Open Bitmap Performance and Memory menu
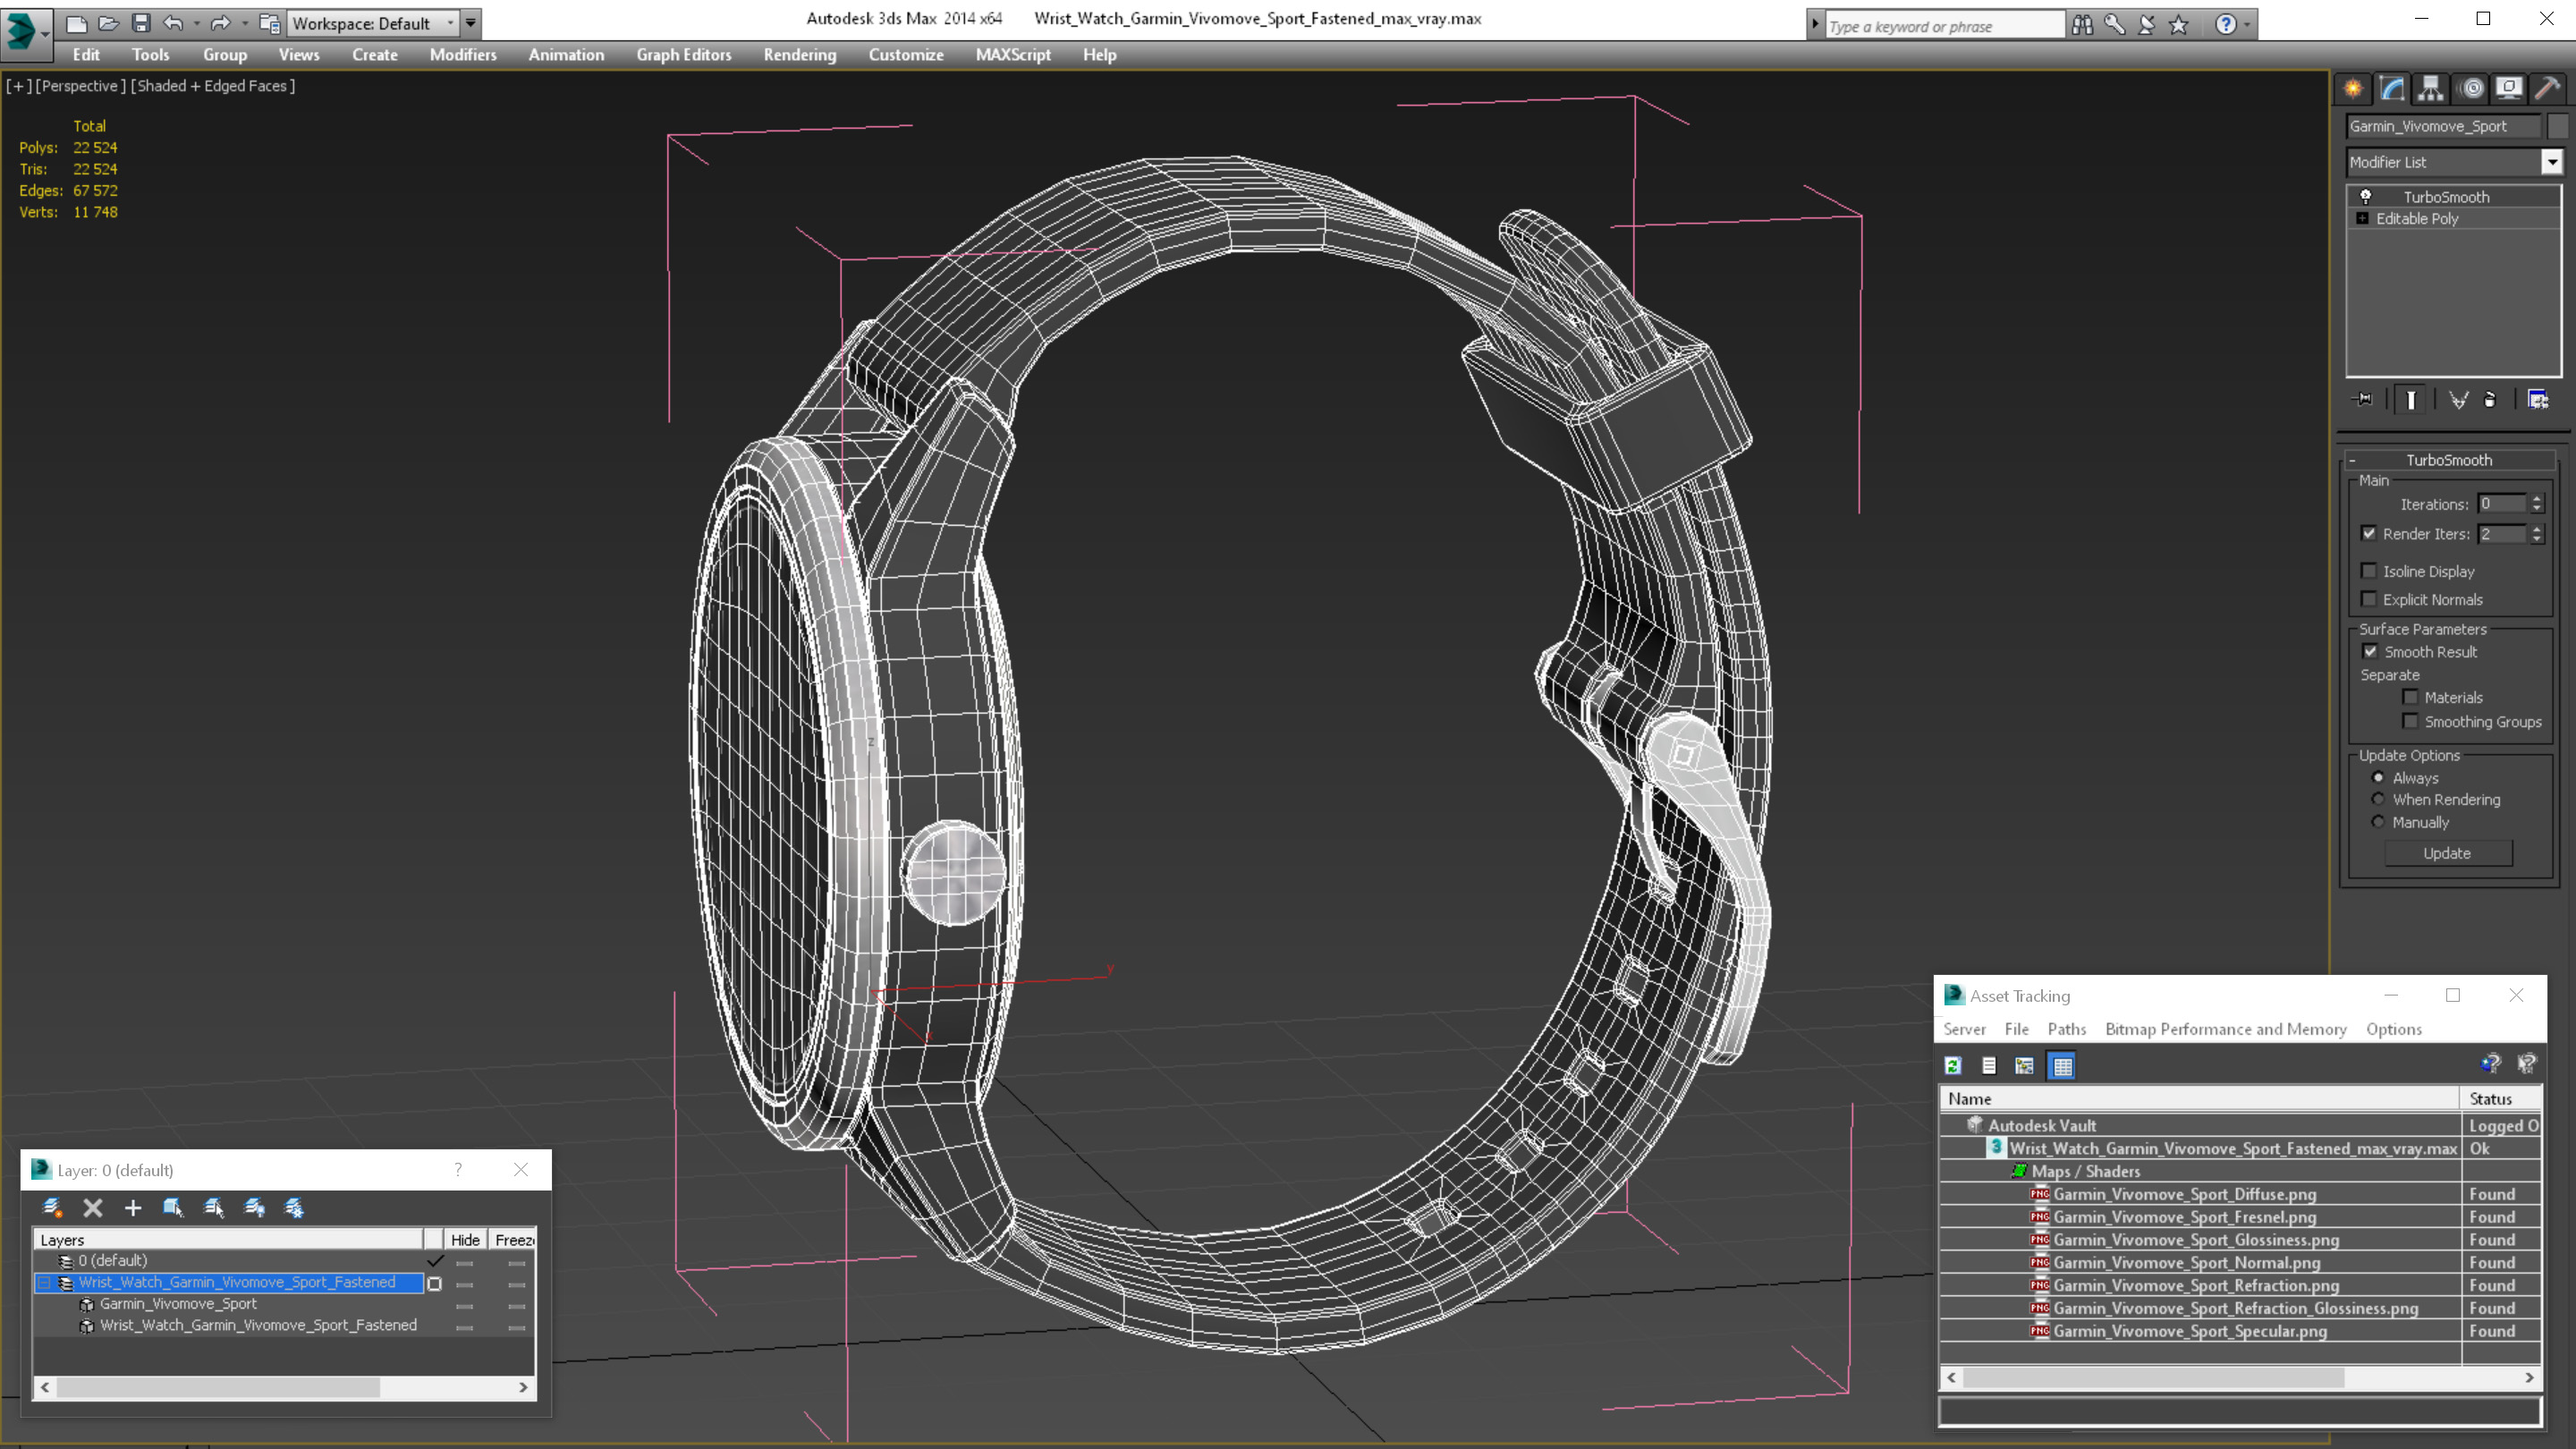The width and height of the screenshot is (2576, 1449). click(2225, 1029)
